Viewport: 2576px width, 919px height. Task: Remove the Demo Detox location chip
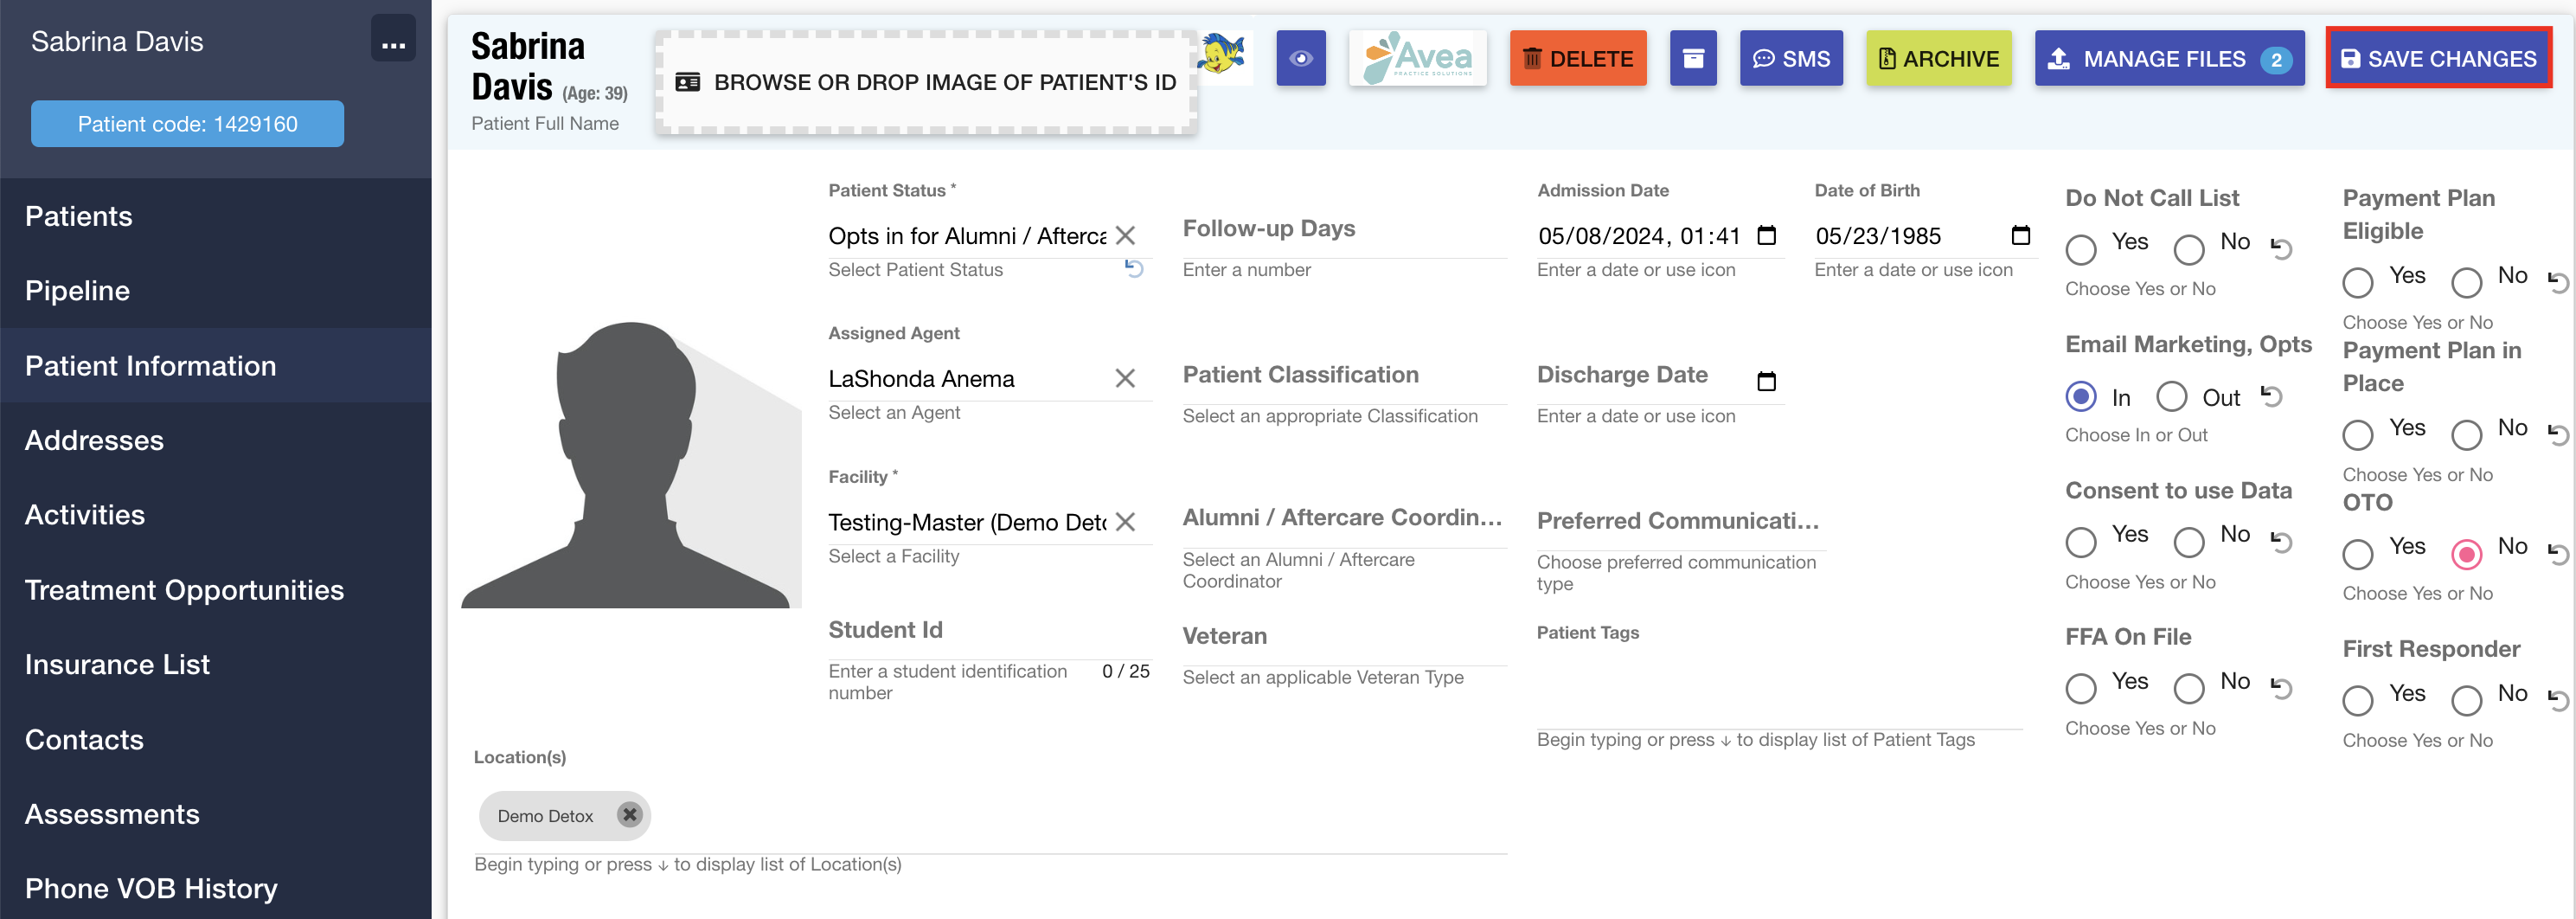pyautogui.click(x=629, y=815)
